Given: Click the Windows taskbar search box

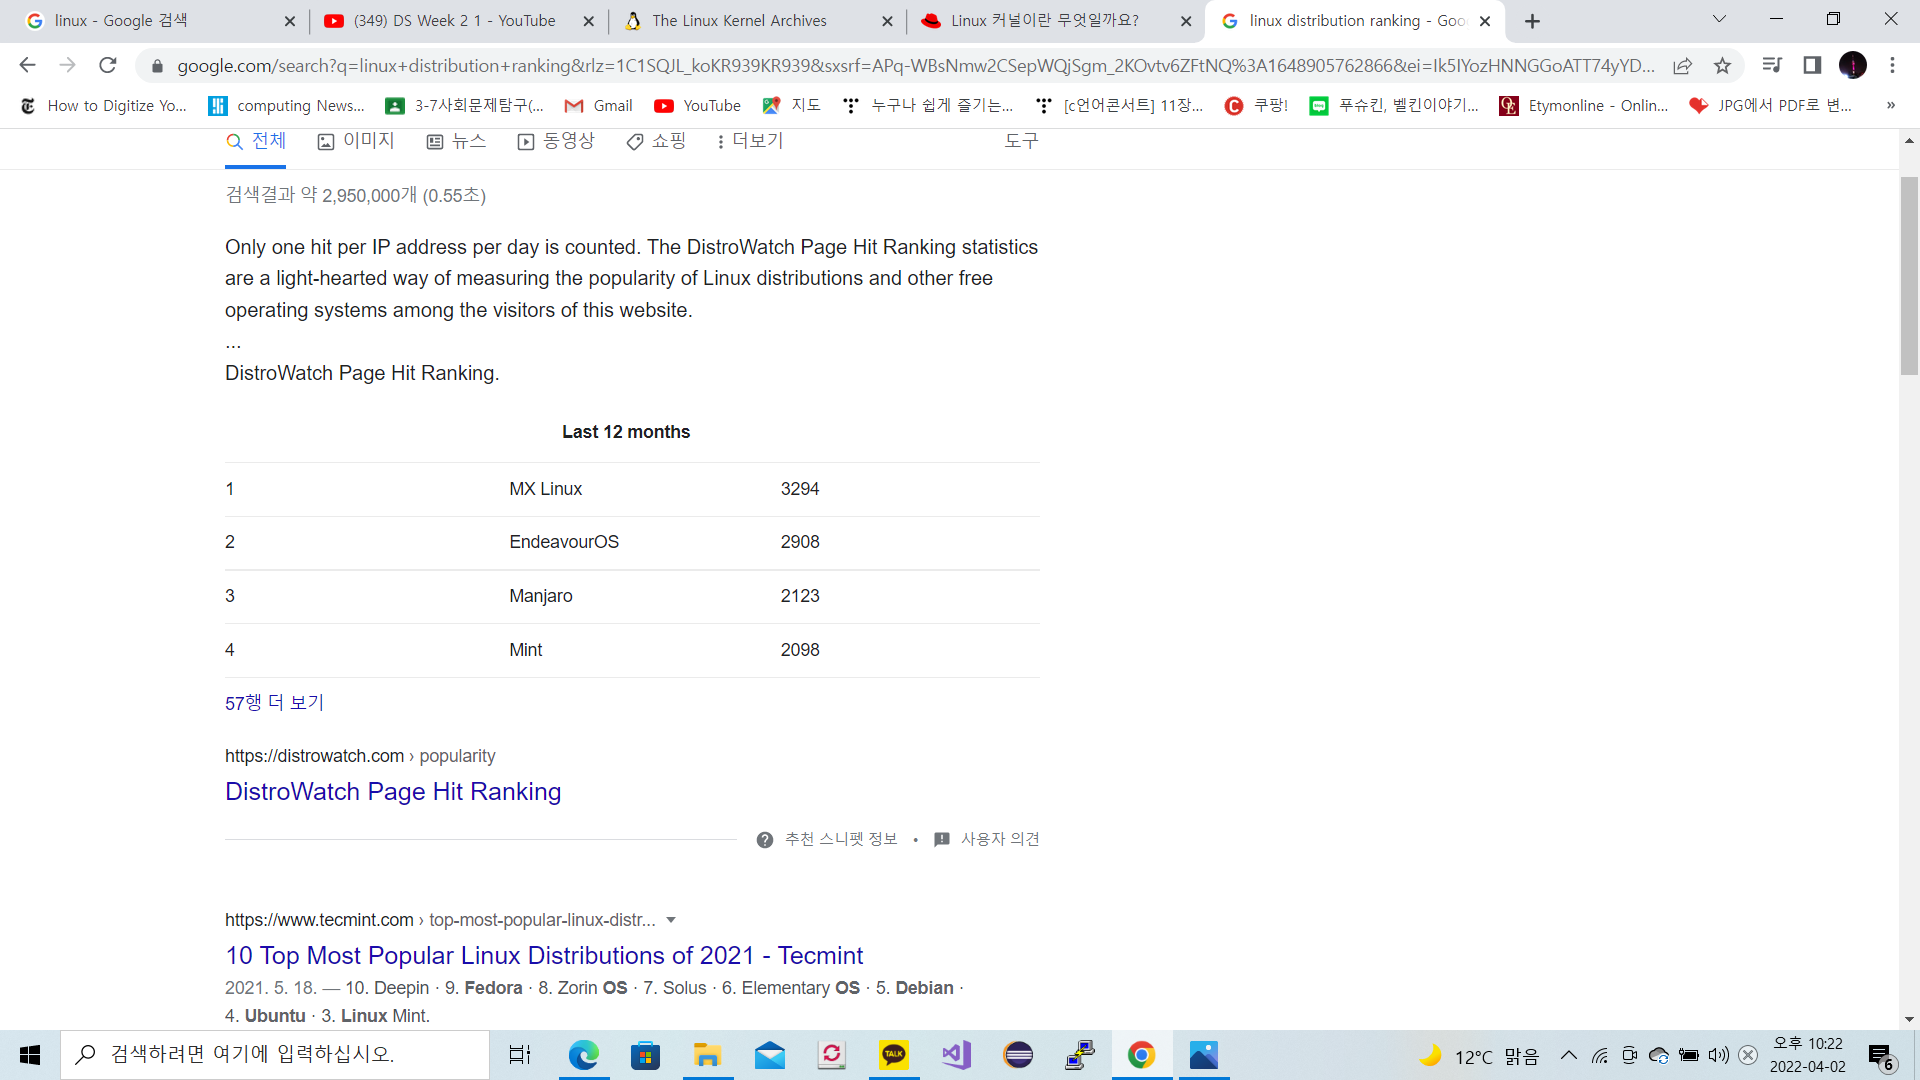Looking at the screenshot, I should coord(275,1055).
